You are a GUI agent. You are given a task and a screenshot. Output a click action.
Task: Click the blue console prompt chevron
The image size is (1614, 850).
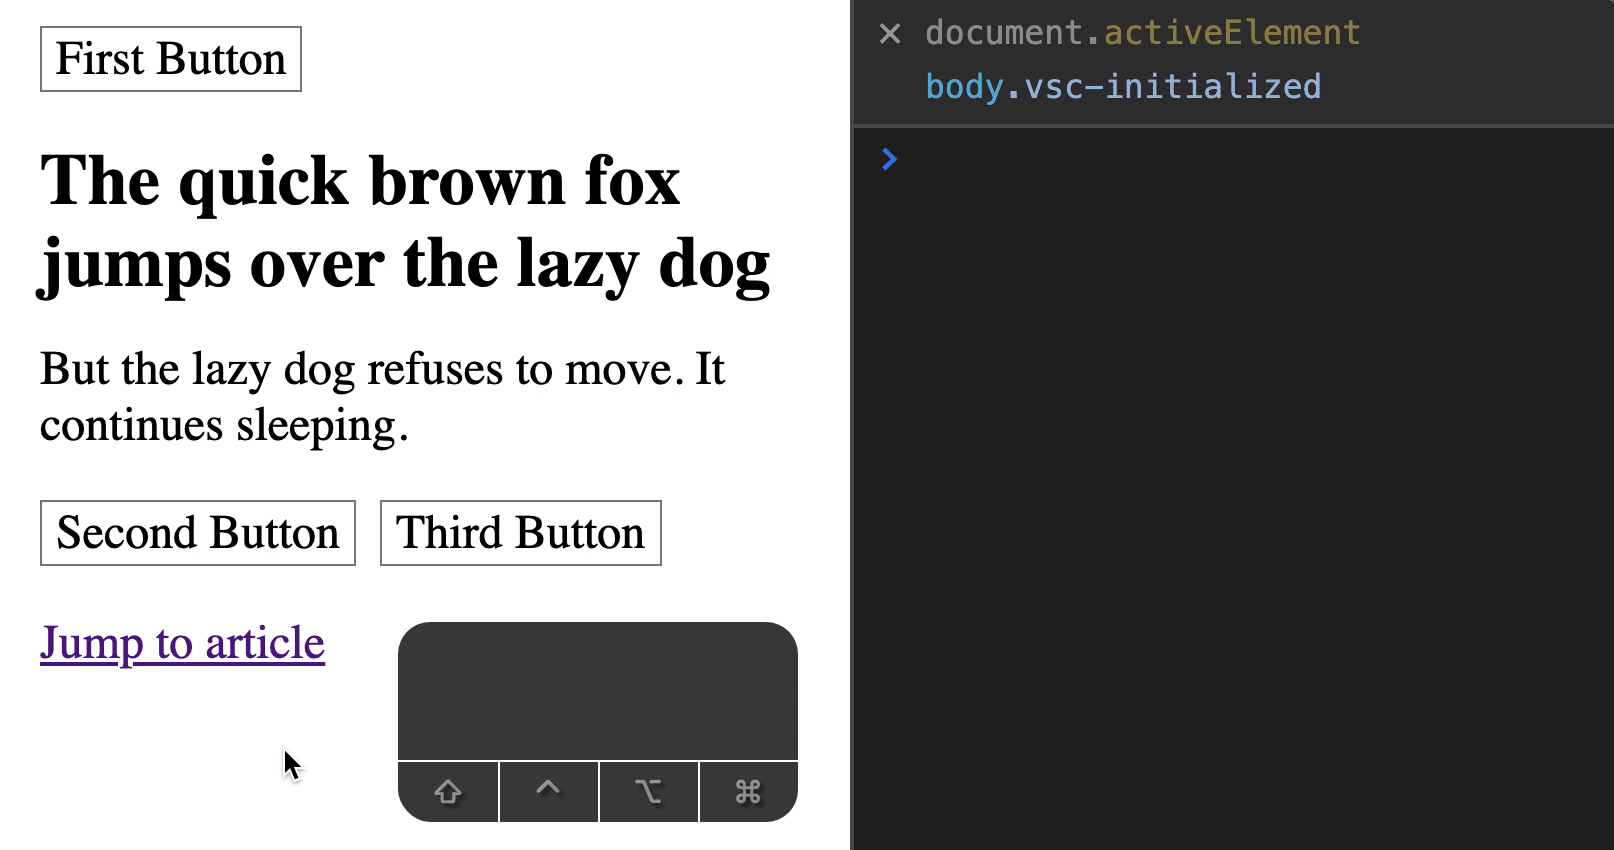pyautogui.click(x=889, y=159)
